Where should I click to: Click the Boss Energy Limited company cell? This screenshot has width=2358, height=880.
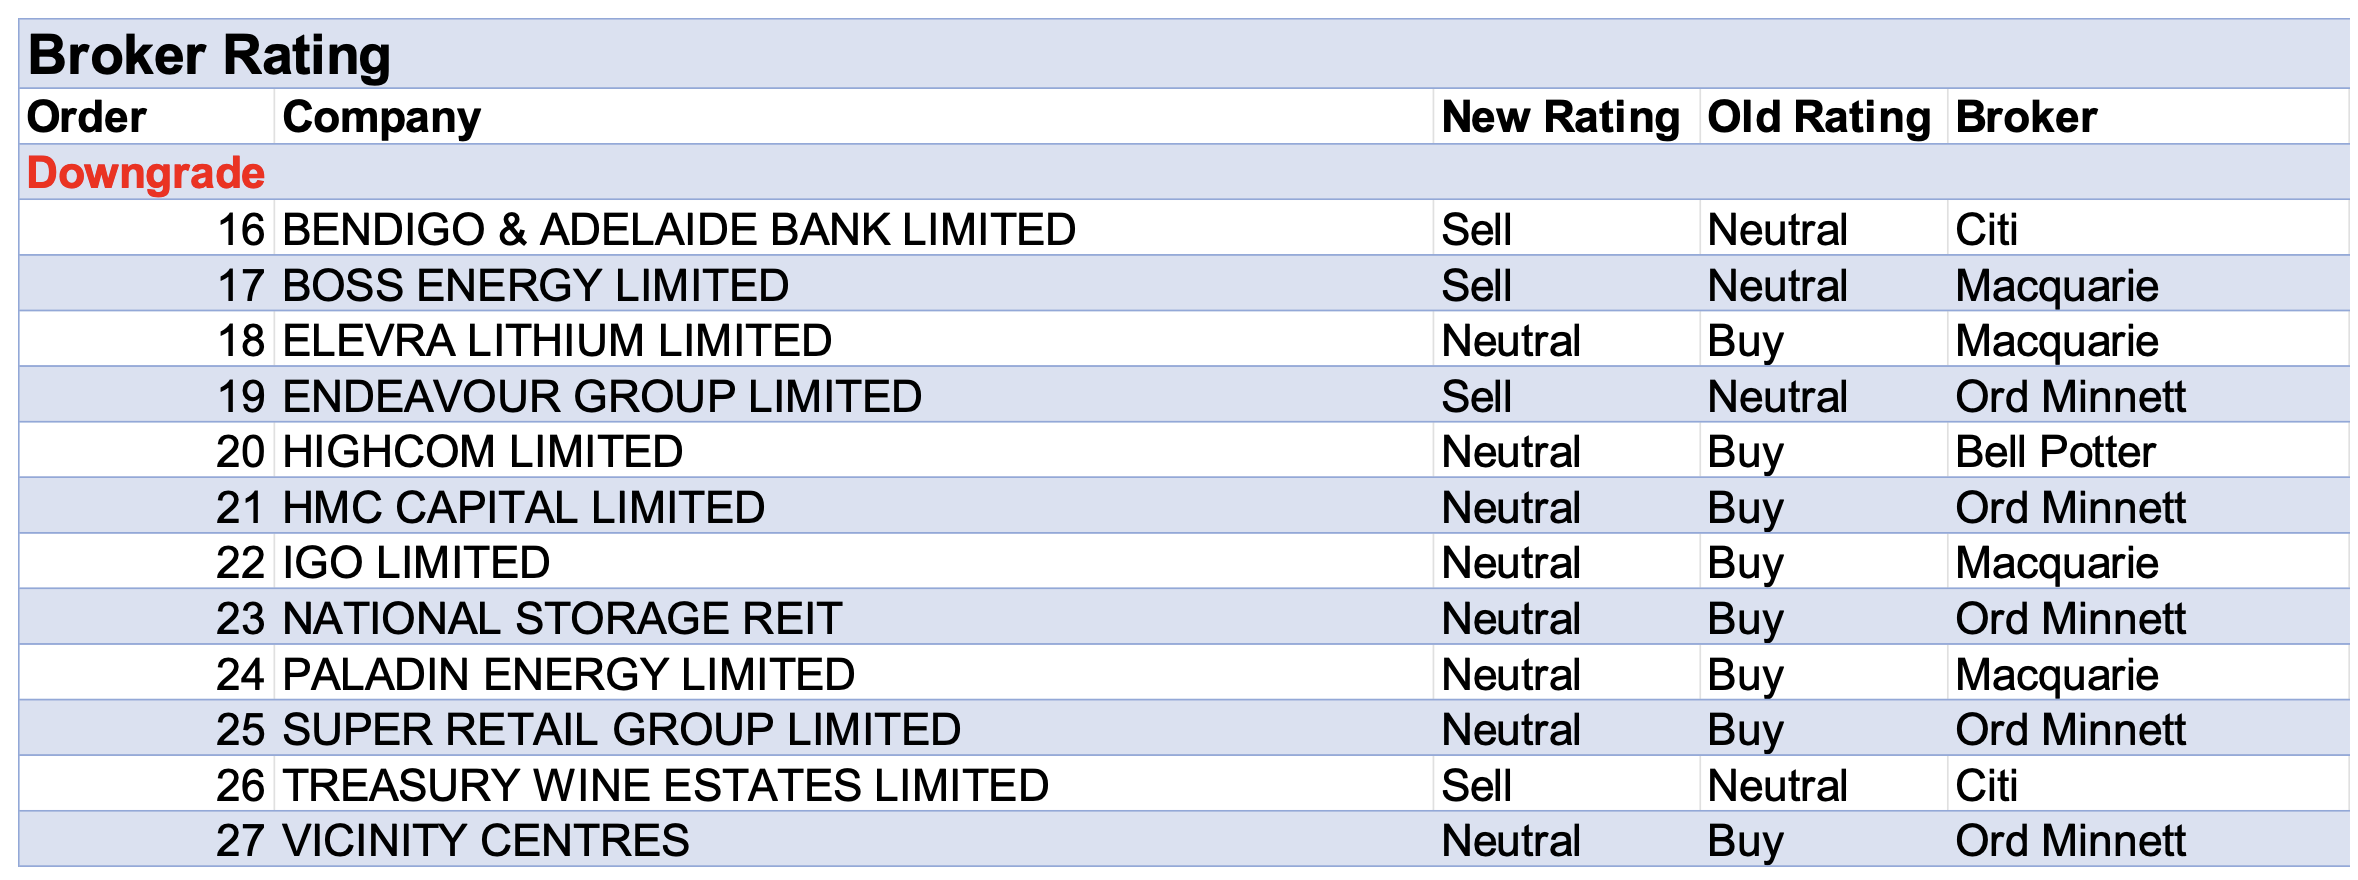(536, 286)
